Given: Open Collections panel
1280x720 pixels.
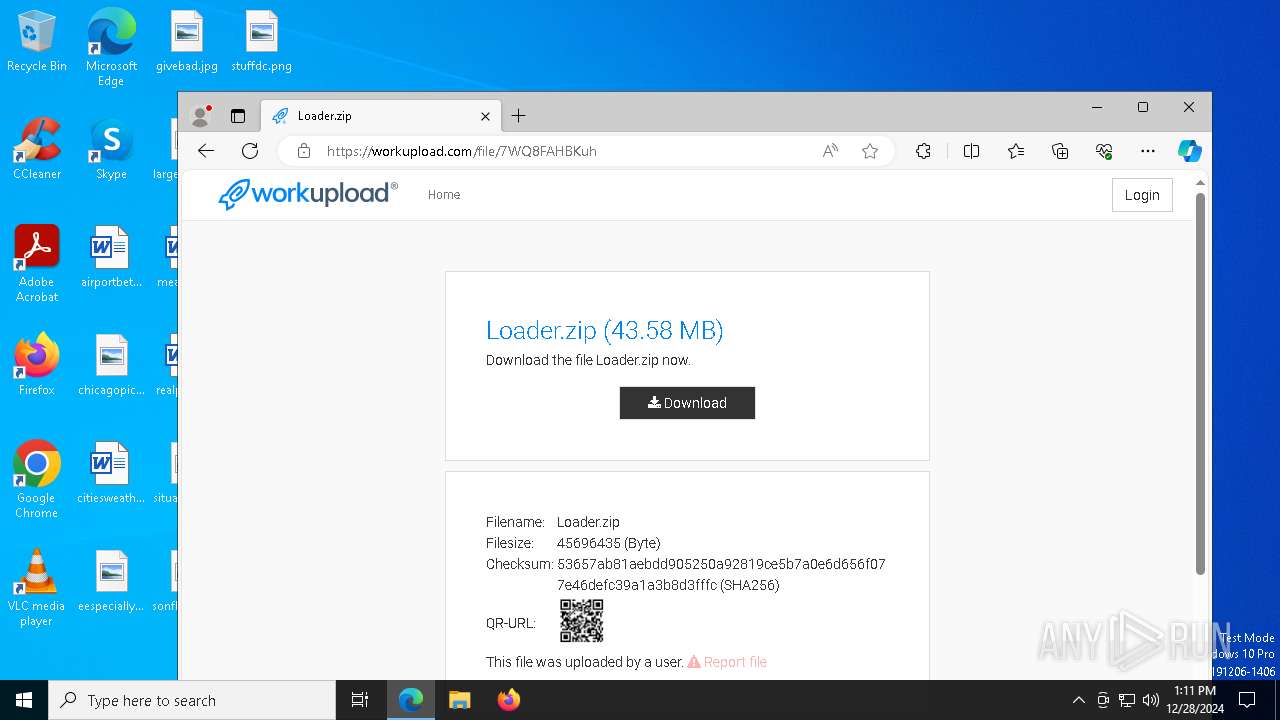Looking at the screenshot, I should tap(1060, 151).
